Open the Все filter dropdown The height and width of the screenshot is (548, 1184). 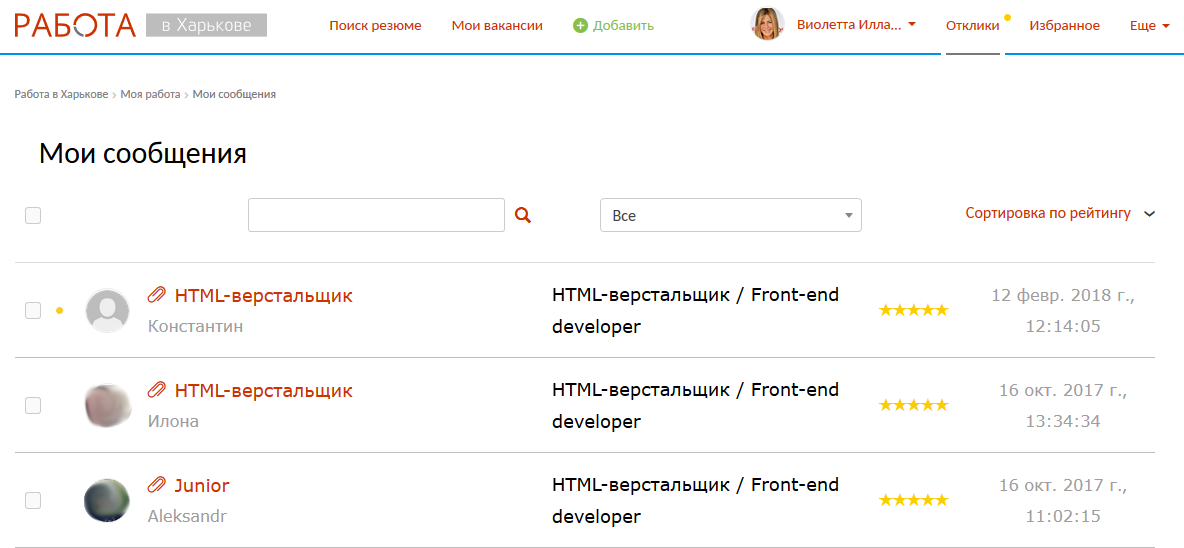pyautogui.click(x=730, y=215)
